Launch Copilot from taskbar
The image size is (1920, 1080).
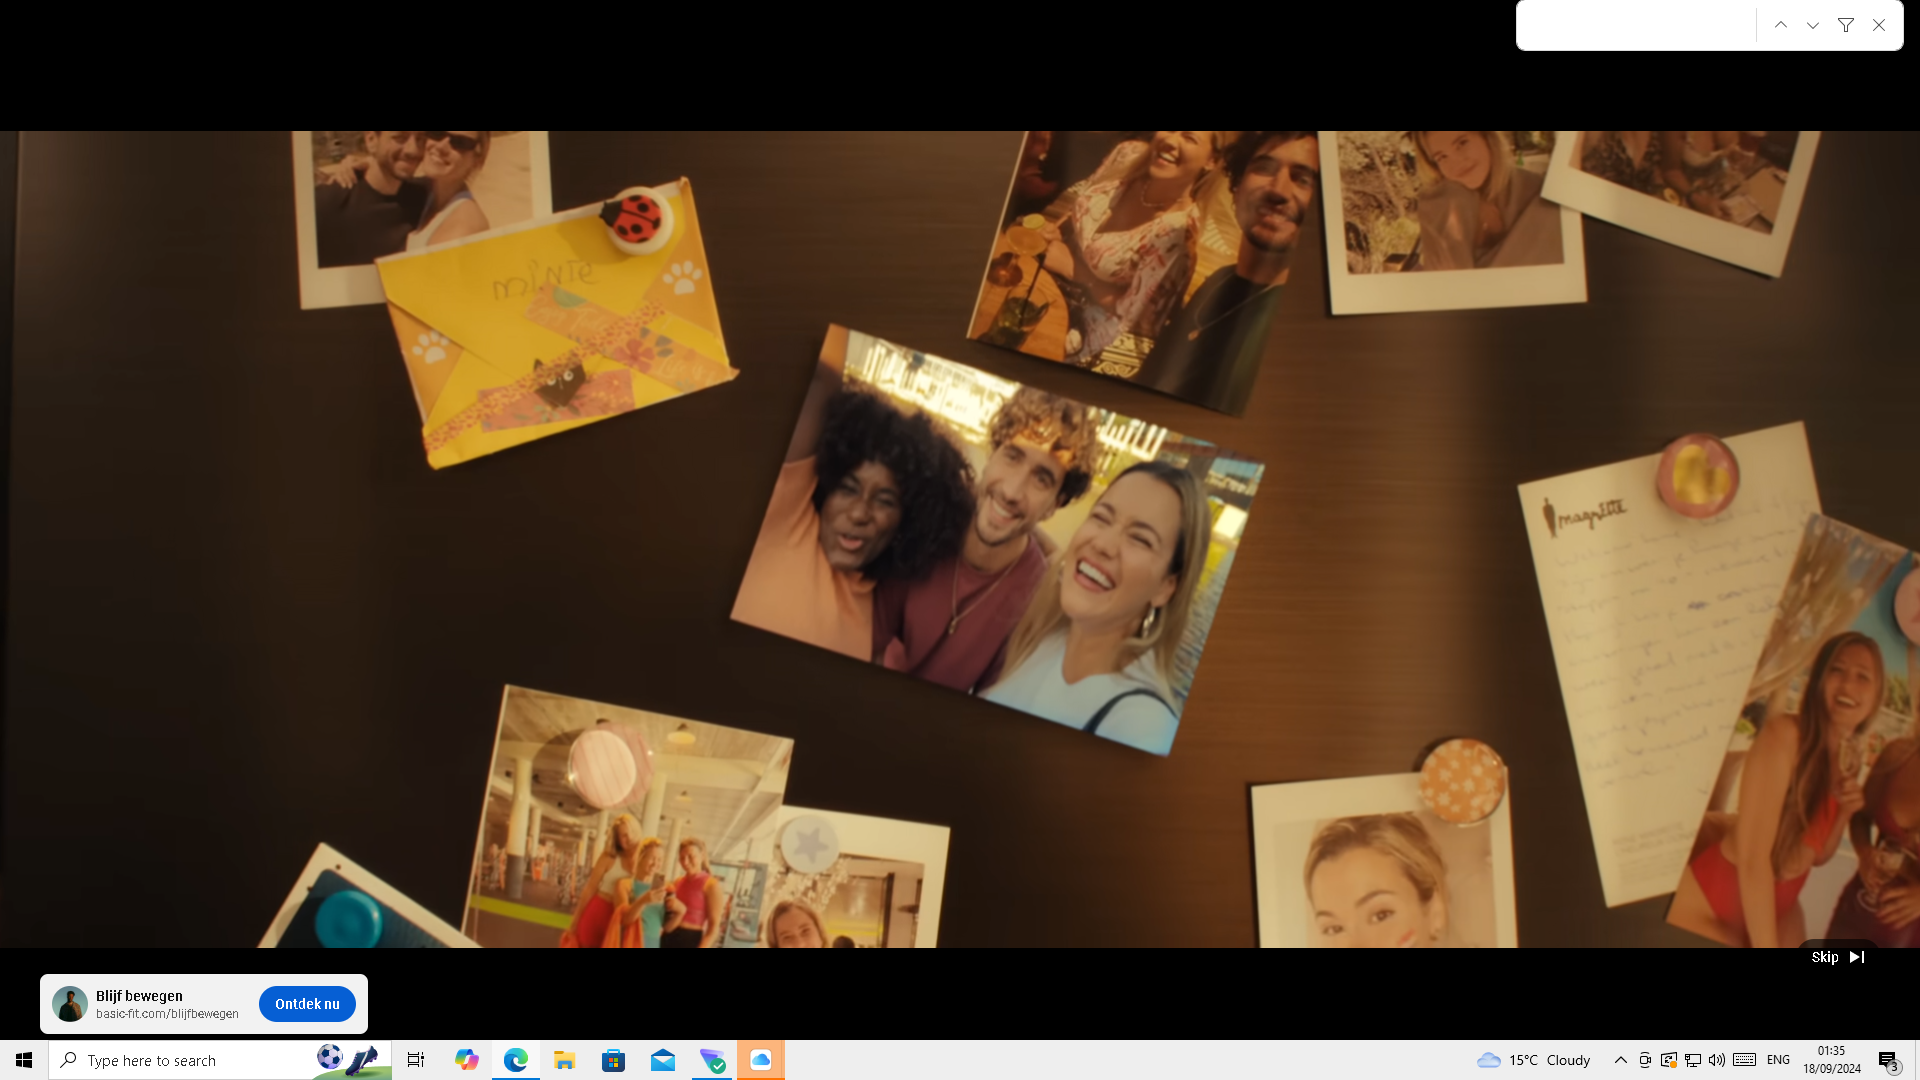click(466, 1060)
